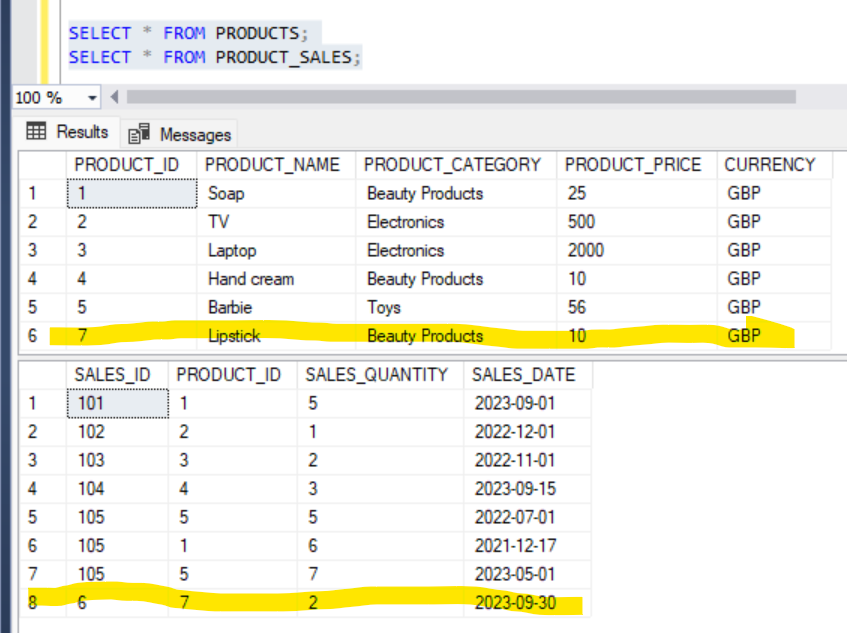Switch to the Messages tab
Image resolution: width=847 pixels, height=633 pixels.
pos(194,134)
